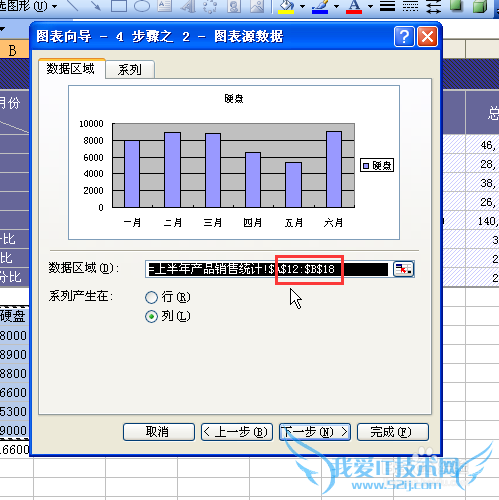Open 3-D Style cube icon
The image size is (499, 500).
[x=480, y=6]
